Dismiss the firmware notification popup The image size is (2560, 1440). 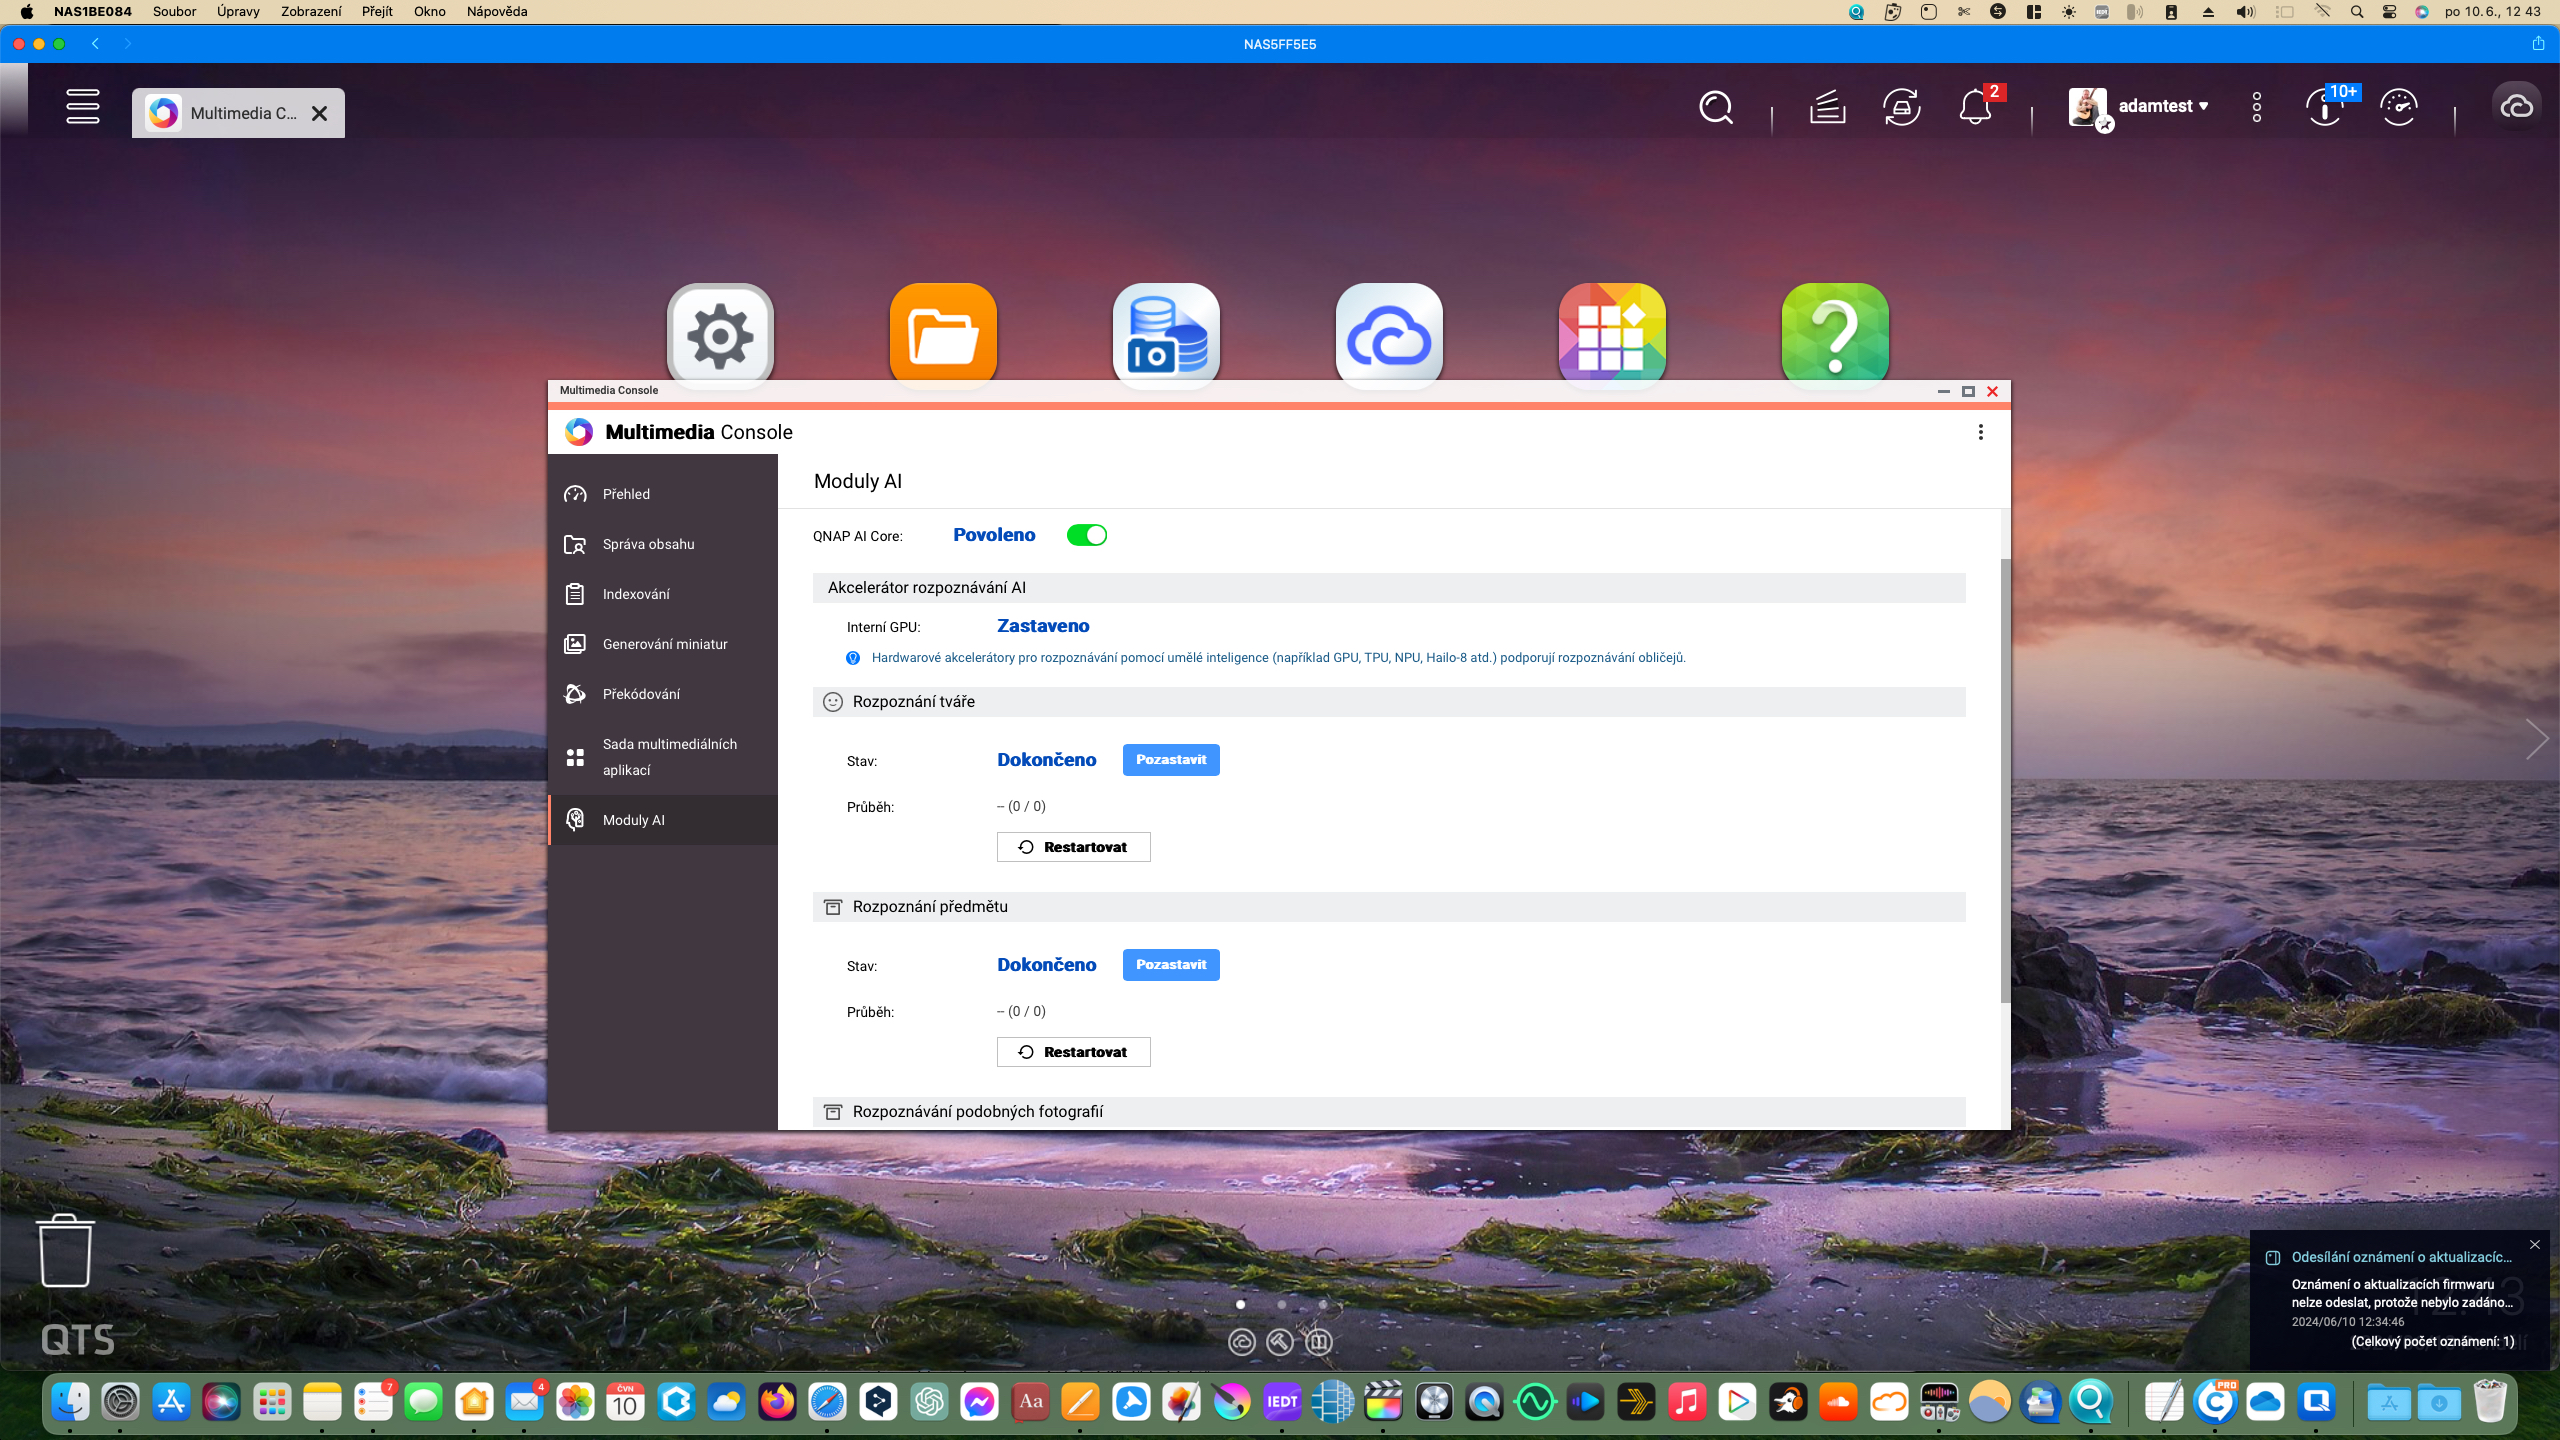click(x=2534, y=1245)
